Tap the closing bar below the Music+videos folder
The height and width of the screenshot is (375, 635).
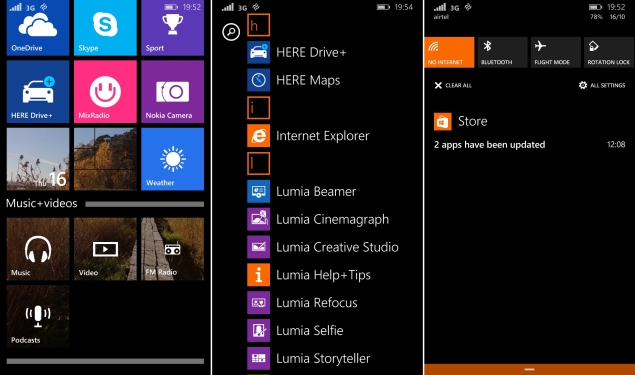point(105,361)
